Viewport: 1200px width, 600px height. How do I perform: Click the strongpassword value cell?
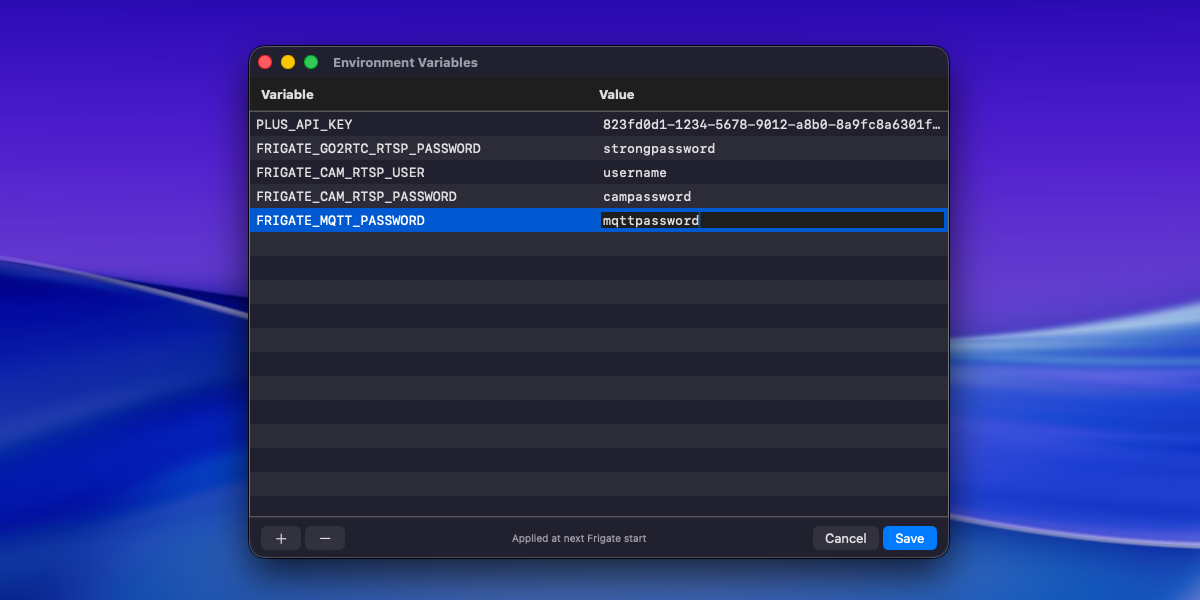pyautogui.click(x=659, y=148)
